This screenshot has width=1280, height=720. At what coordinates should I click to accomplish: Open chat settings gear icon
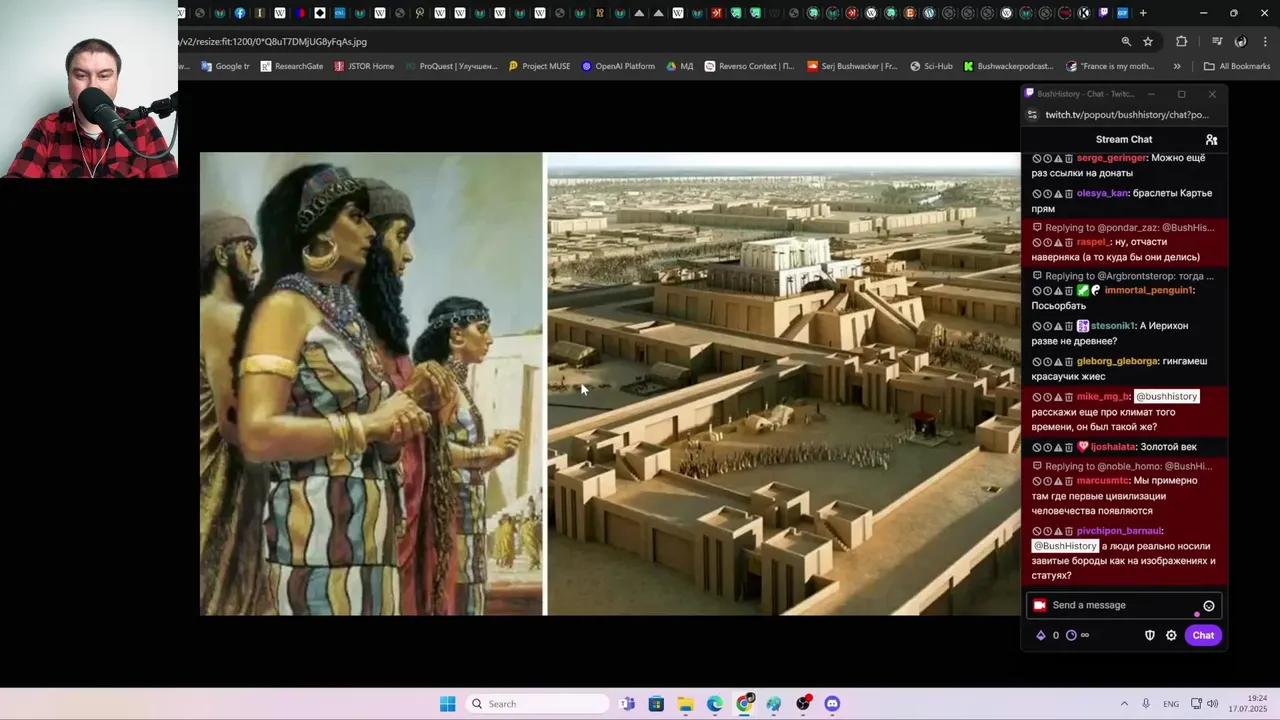click(x=1171, y=635)
